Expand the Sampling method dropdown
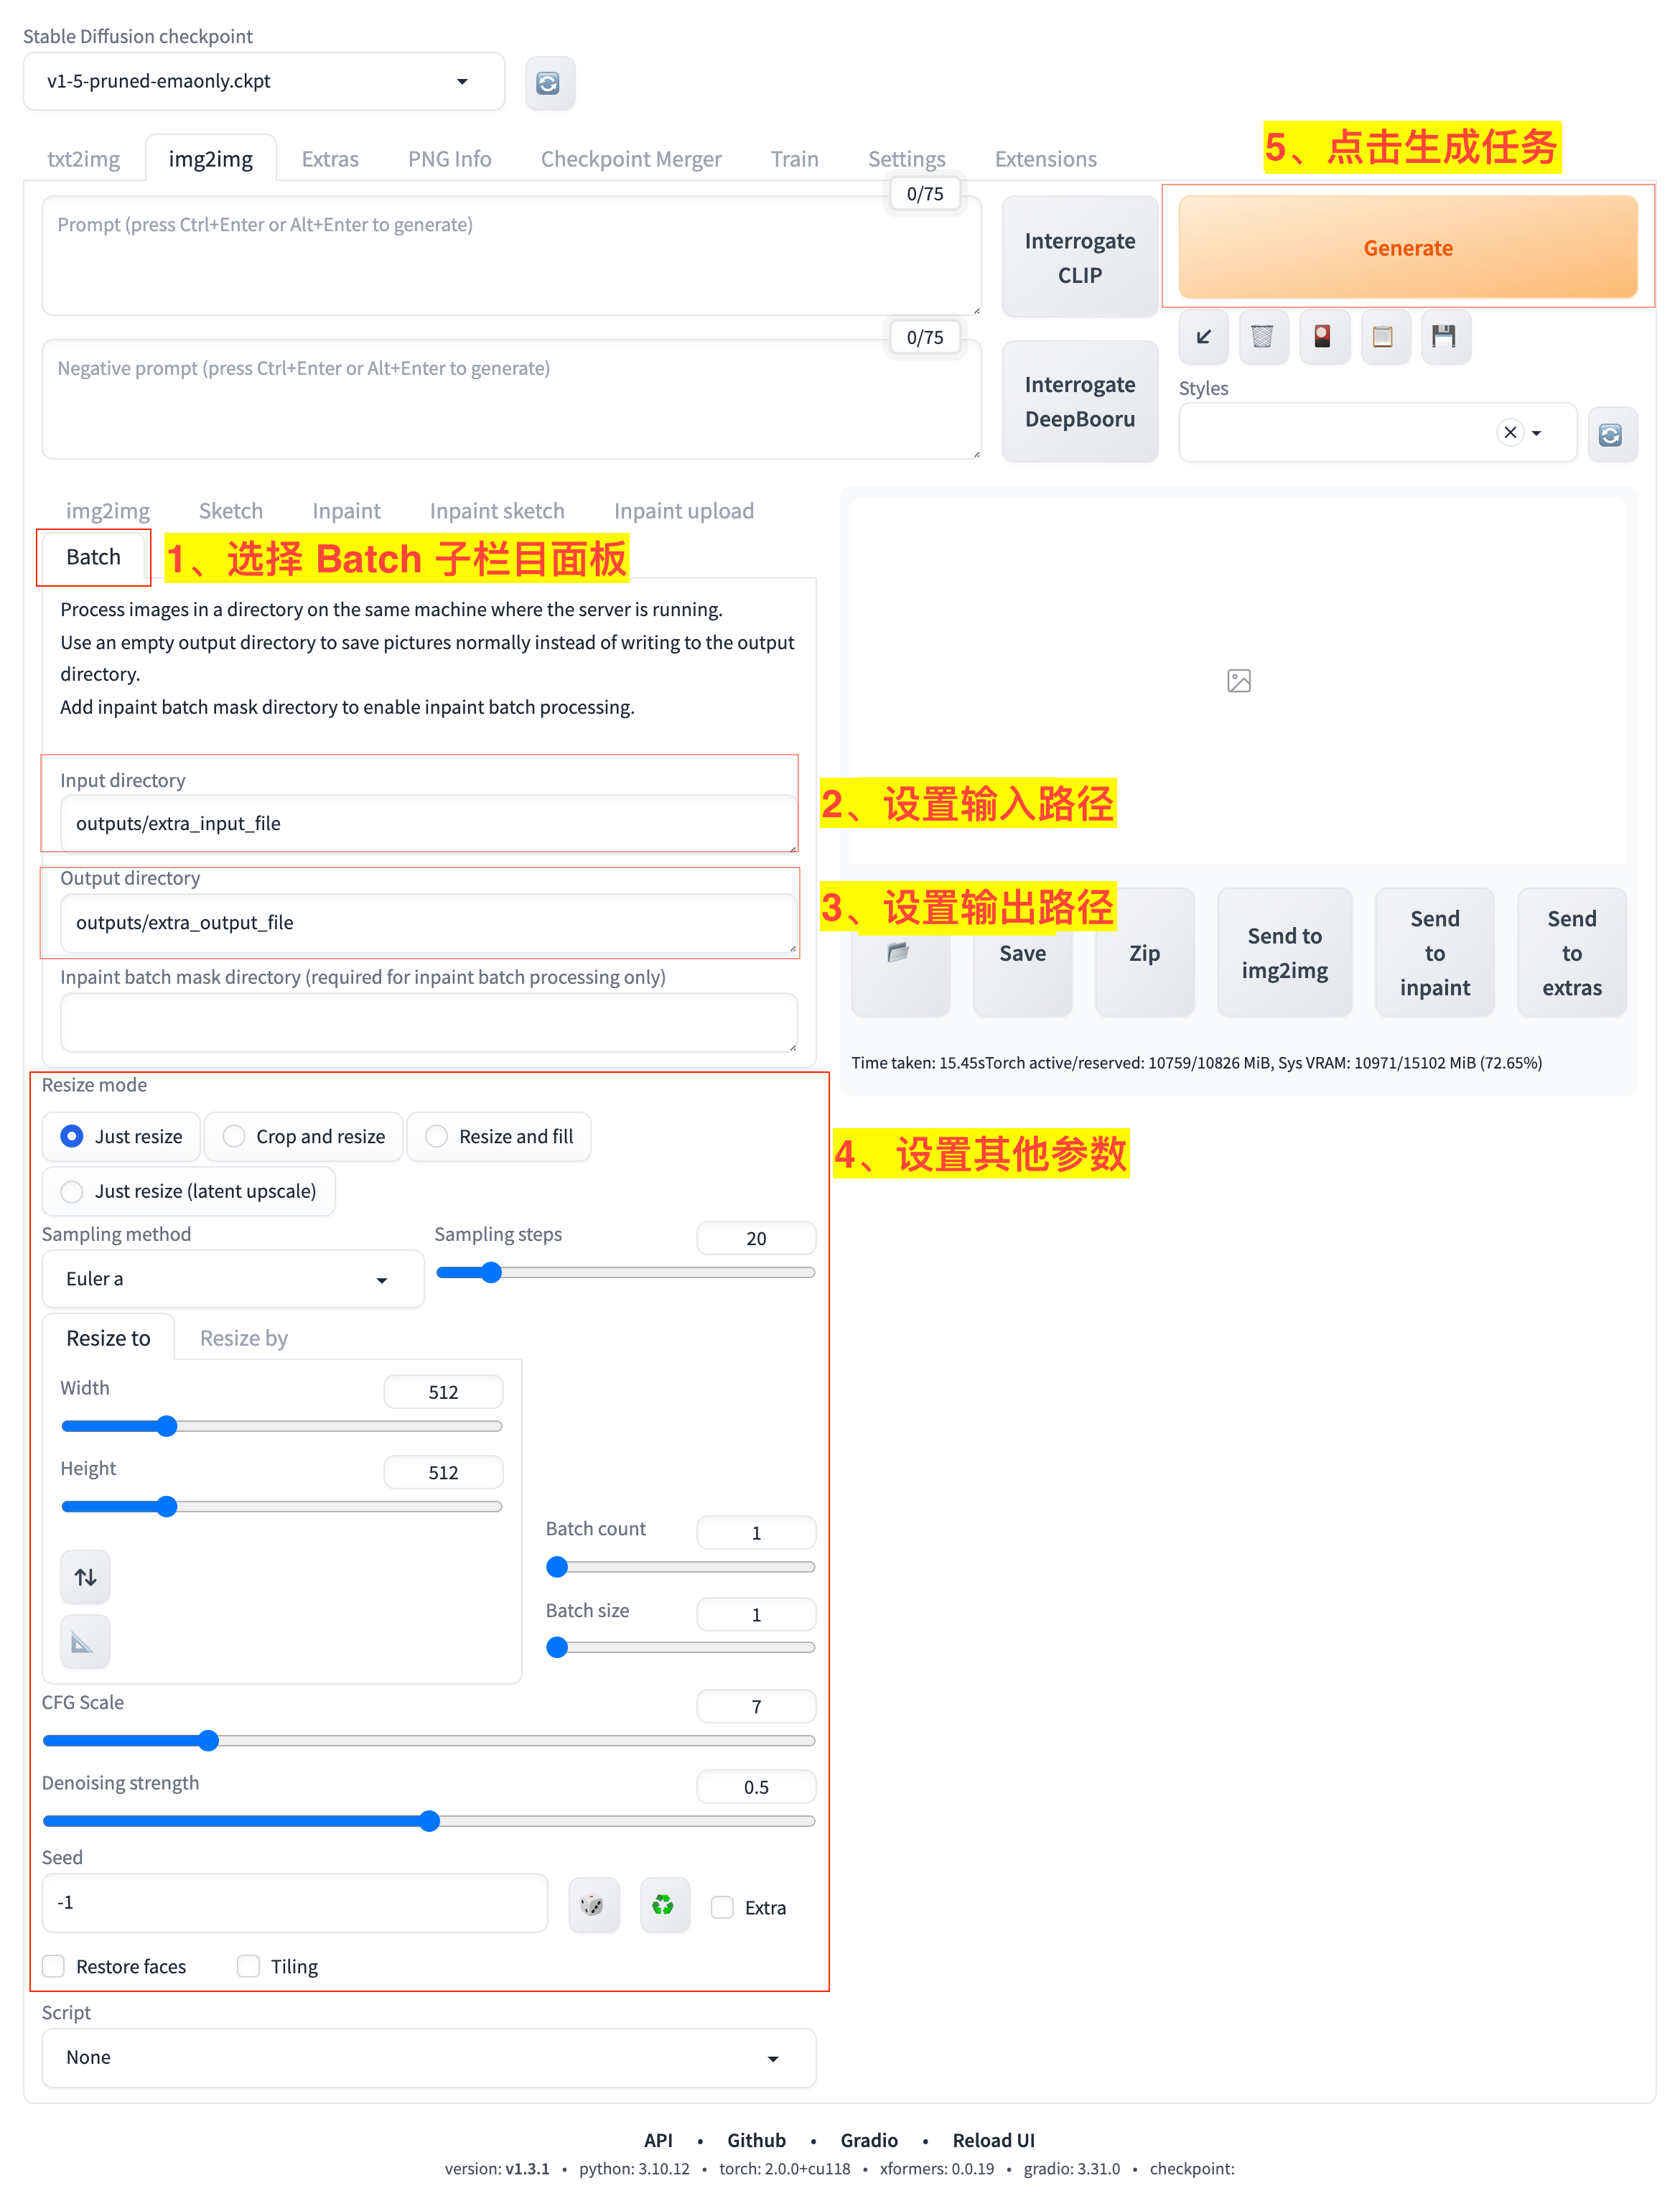The width and height of the screenshot is (1680, 2206). point(232,1279)
